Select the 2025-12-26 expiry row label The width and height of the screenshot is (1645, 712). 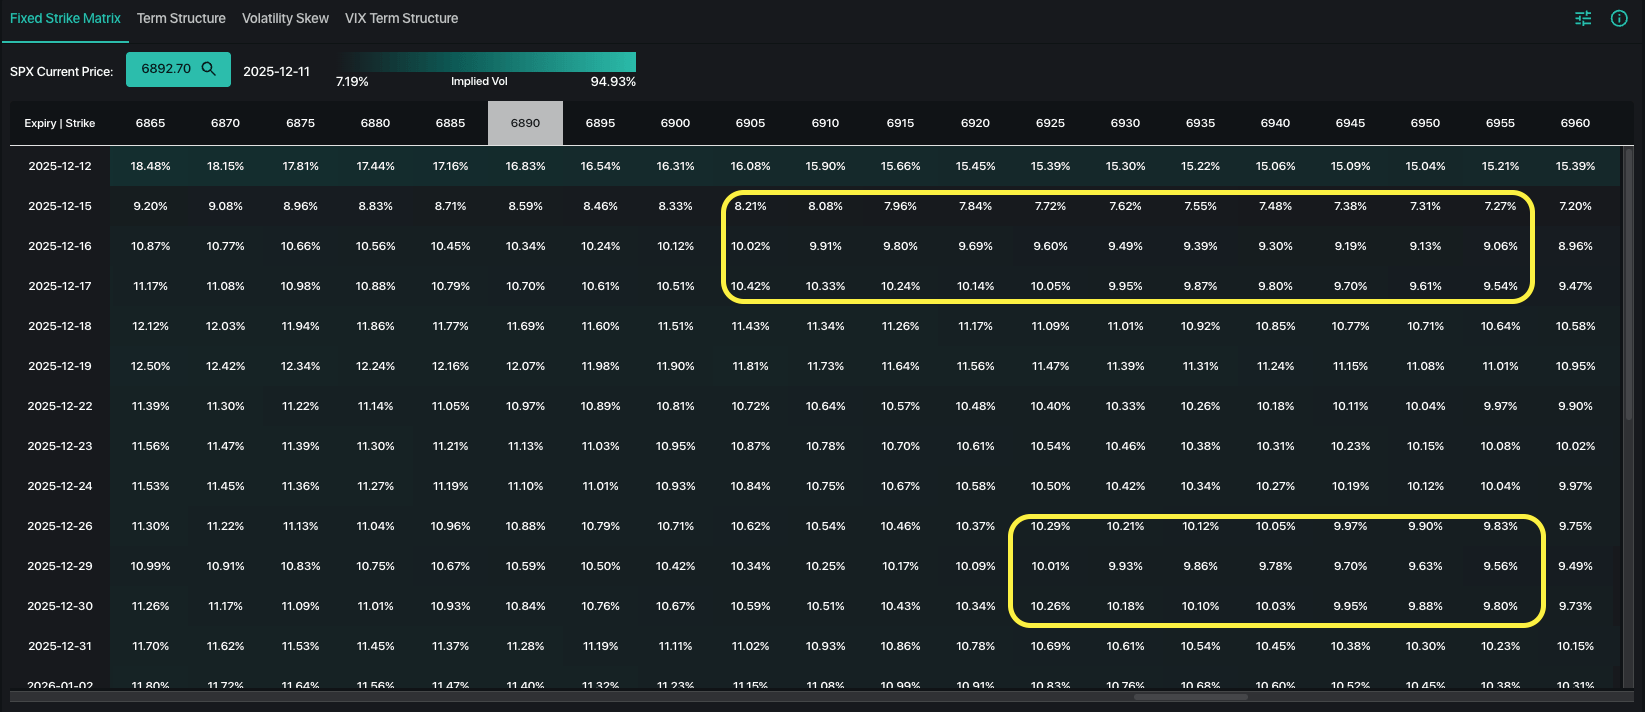click(x=60, y=526)
